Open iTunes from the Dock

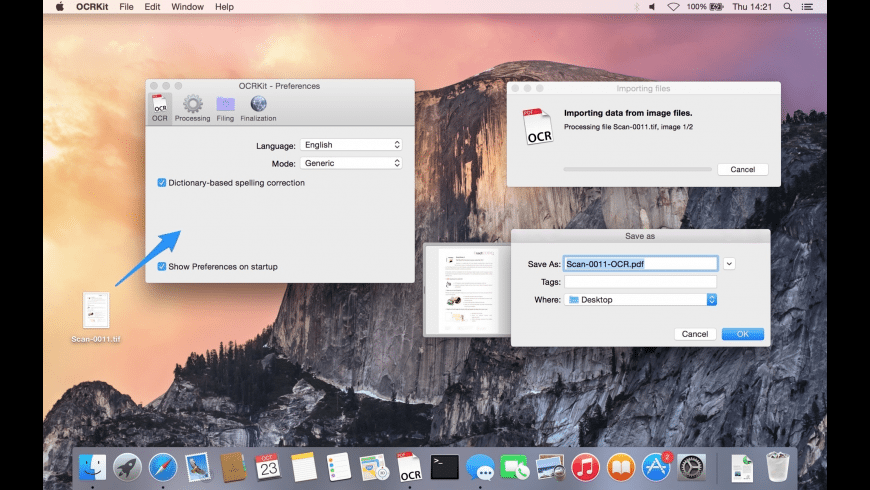(x=585, y=467)
